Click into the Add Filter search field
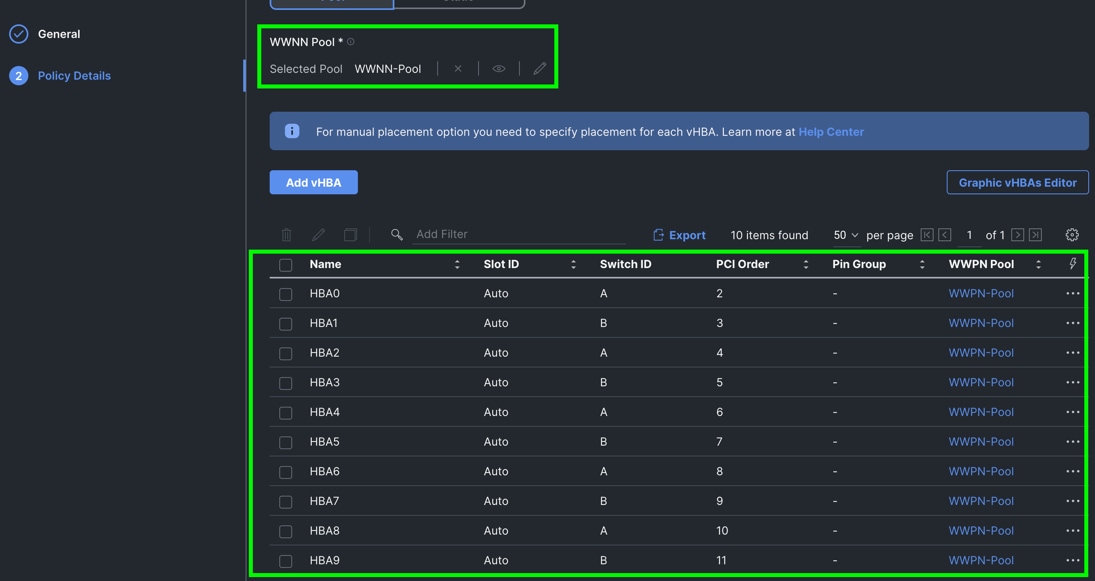 point(518,234)
